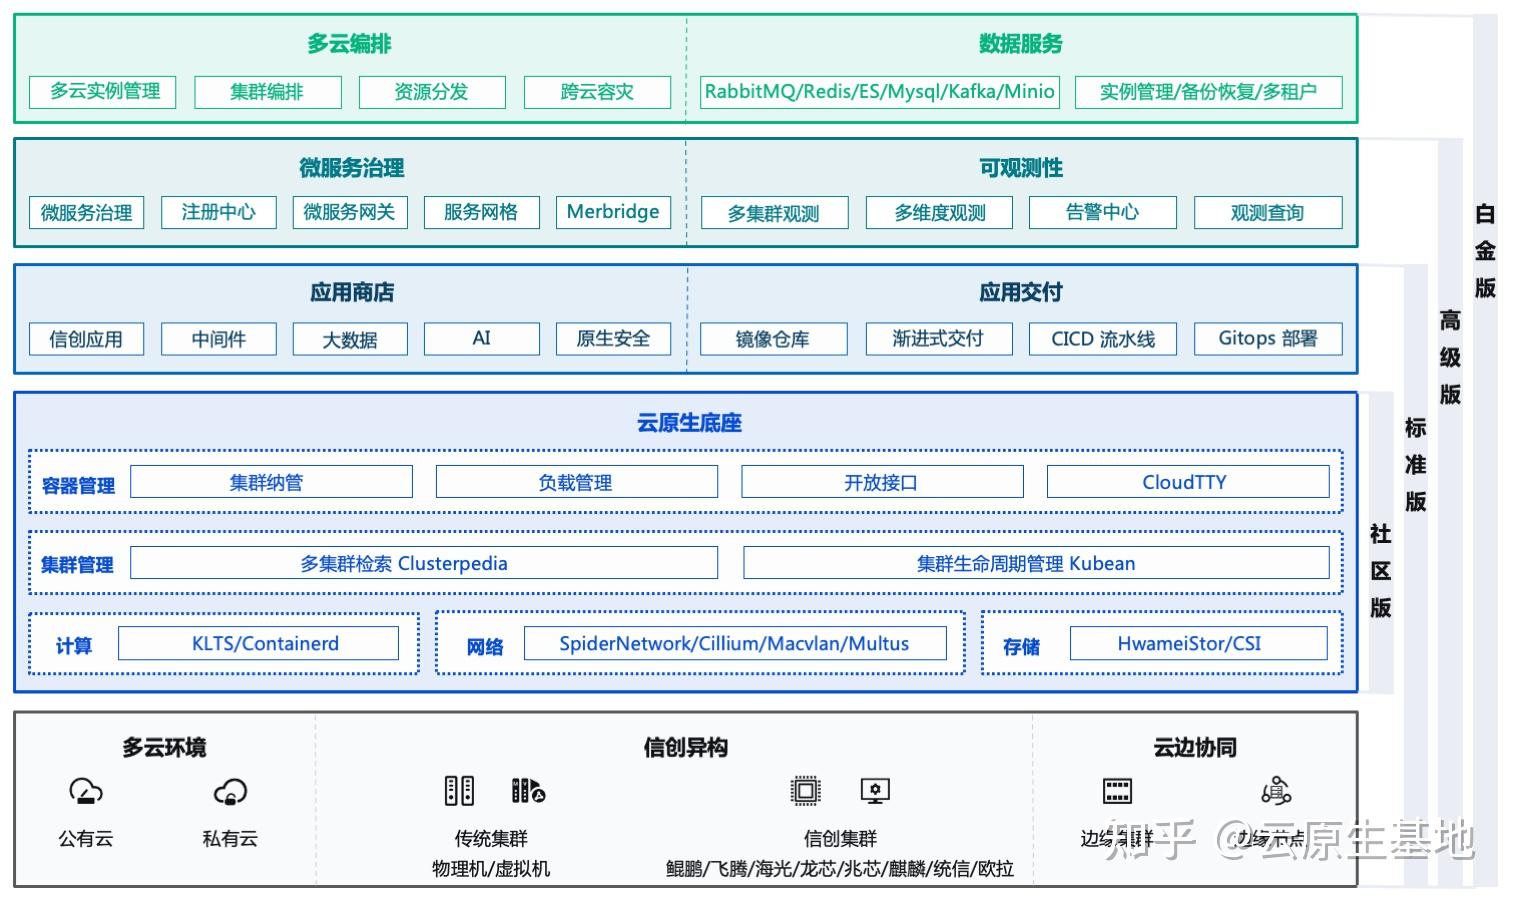
Task: Select the 物理机/虚拟机 caption
Action: tap(491, 868)
